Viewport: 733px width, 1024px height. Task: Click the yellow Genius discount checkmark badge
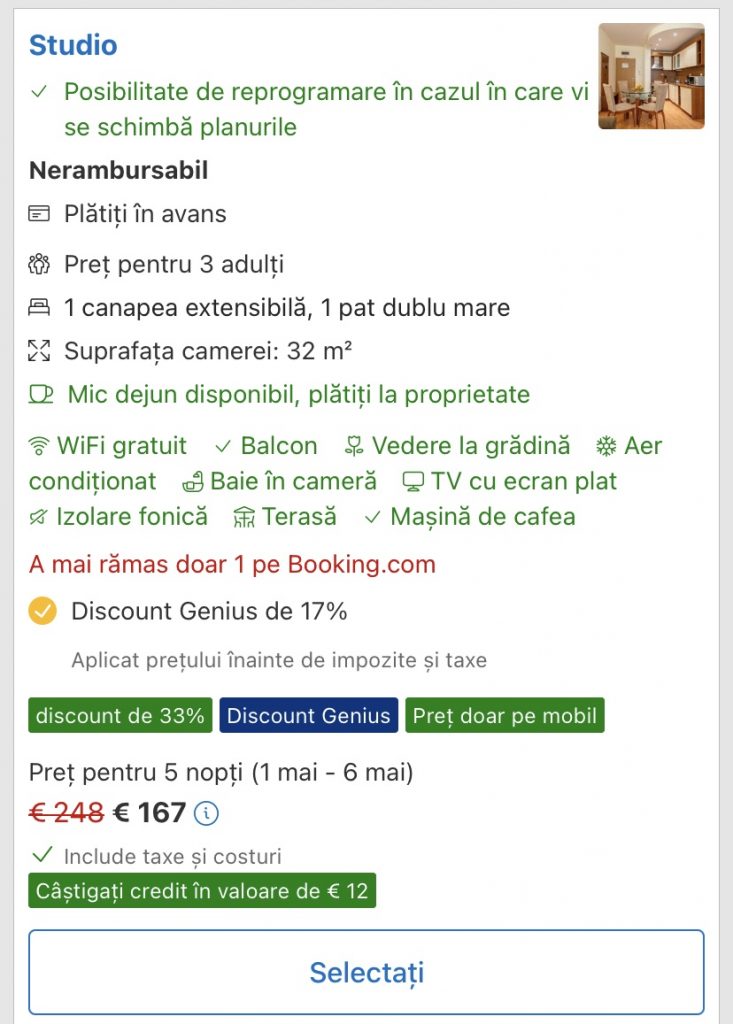coord(42,611)
